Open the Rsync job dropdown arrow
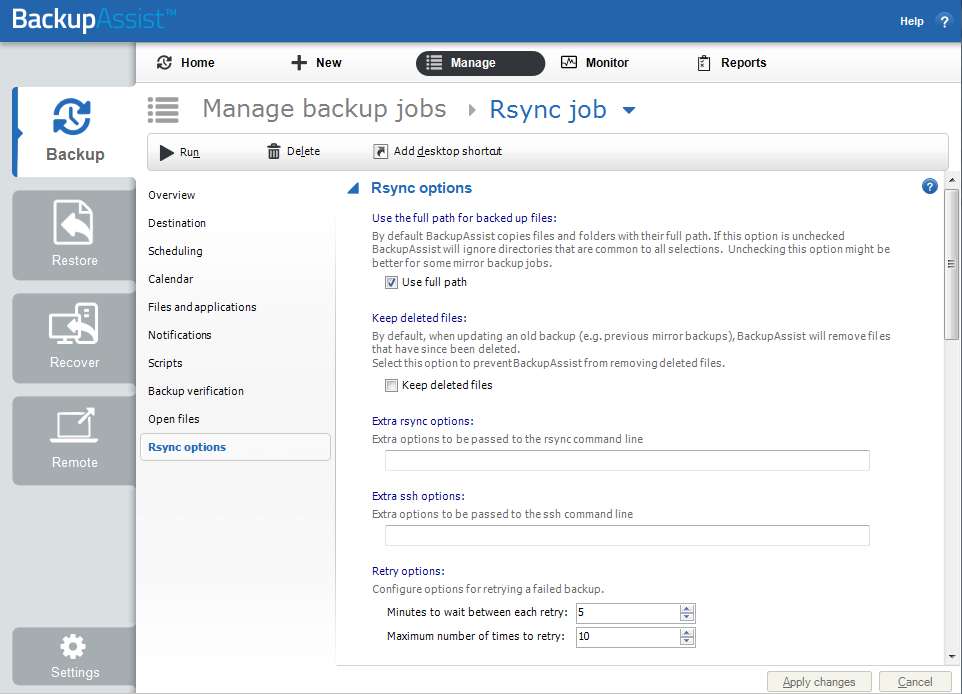962x694 pixels. pyautogui.click(x=629, y=110)
